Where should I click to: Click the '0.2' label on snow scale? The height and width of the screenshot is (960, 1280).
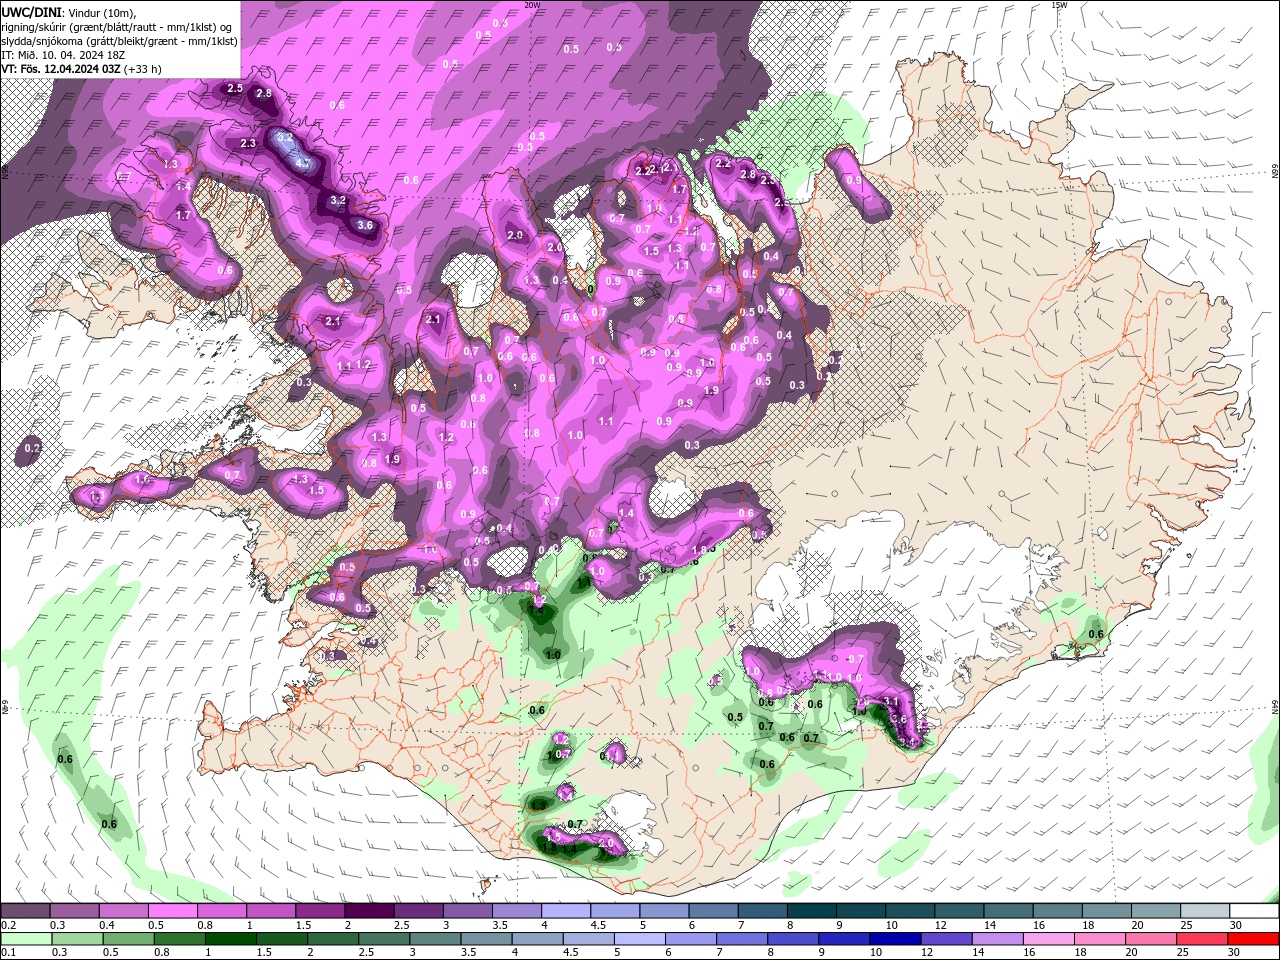(8, 925)
